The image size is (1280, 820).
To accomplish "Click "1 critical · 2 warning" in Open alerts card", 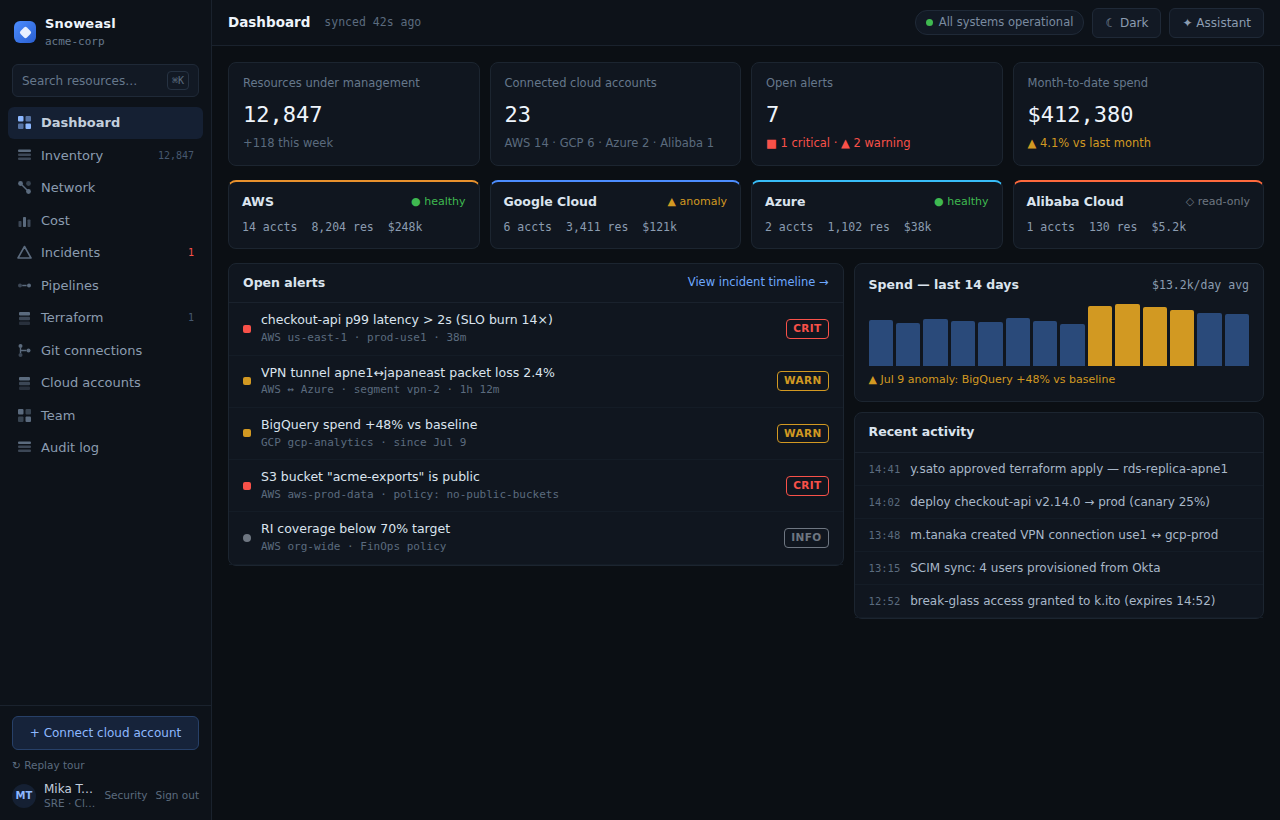I will pyautogui.click(x=838, y=143).
